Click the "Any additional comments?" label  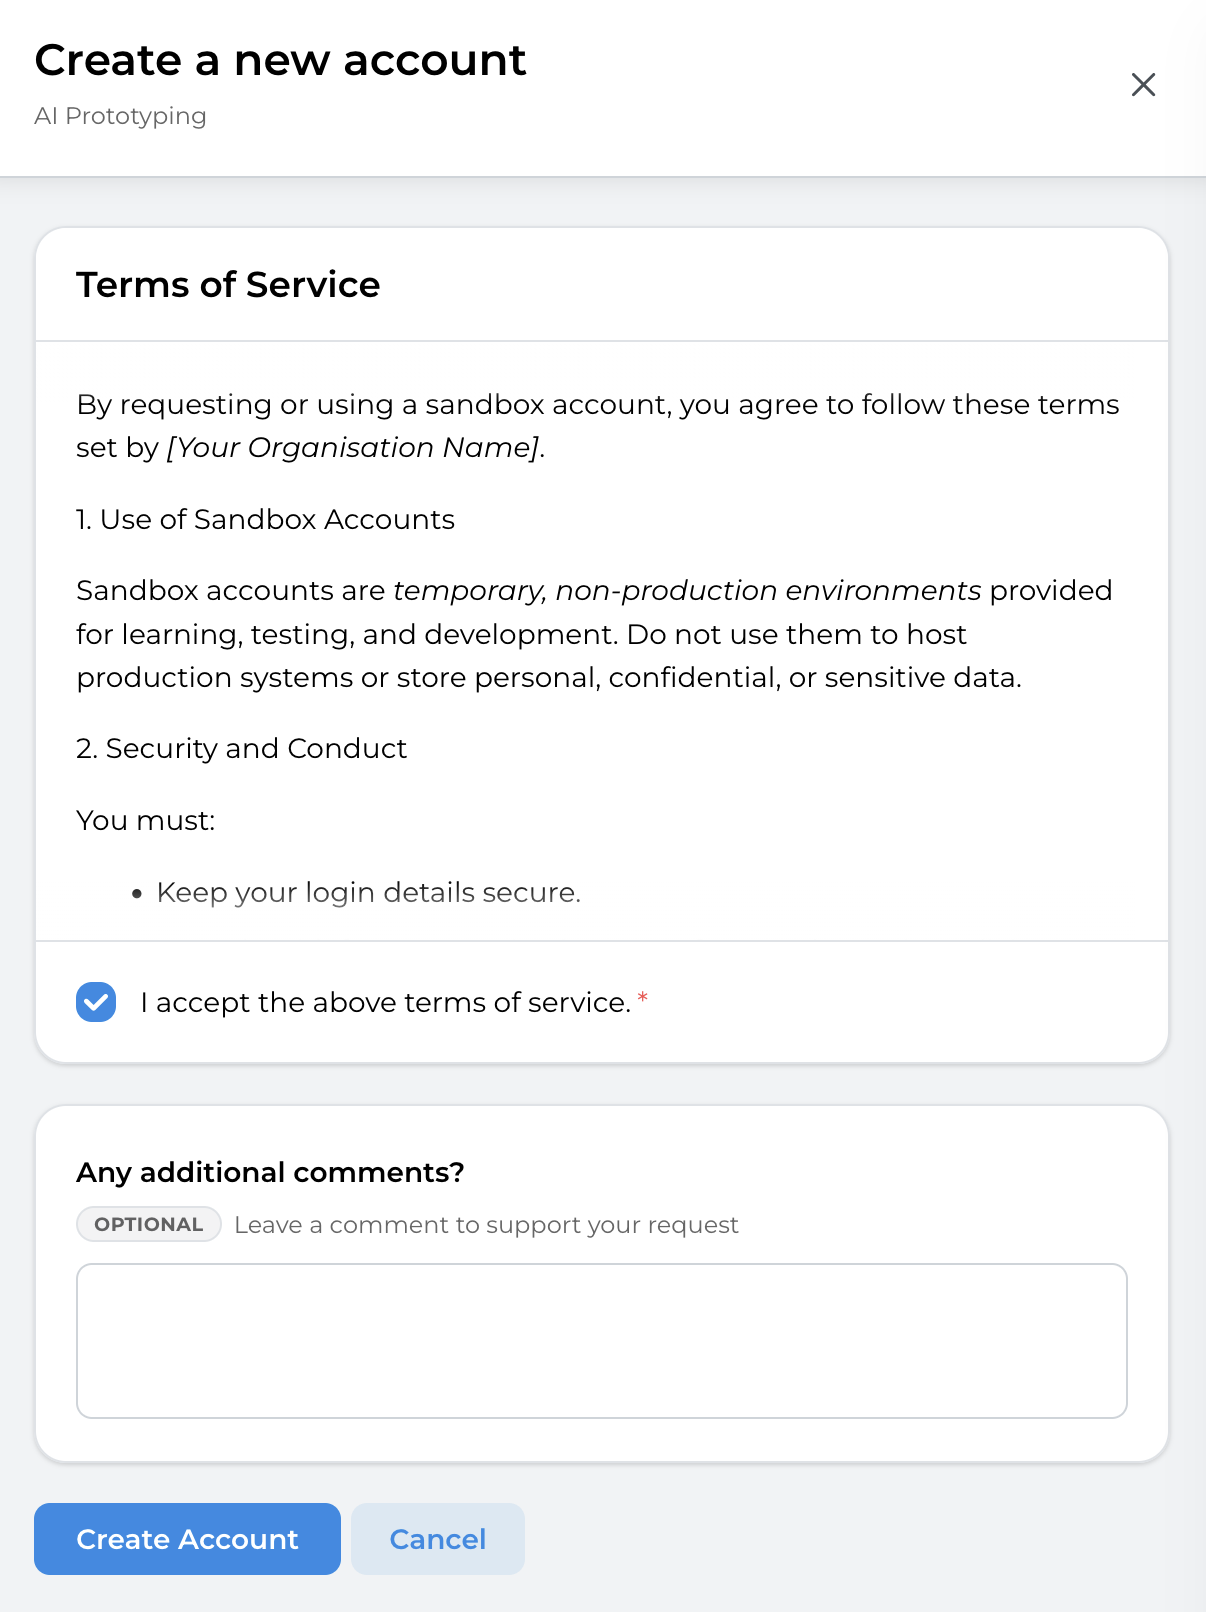pos(270,1172)
